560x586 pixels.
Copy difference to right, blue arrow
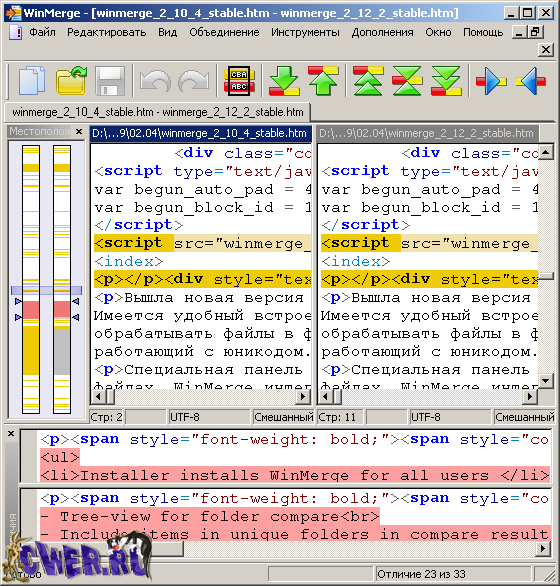coord(491,80)
